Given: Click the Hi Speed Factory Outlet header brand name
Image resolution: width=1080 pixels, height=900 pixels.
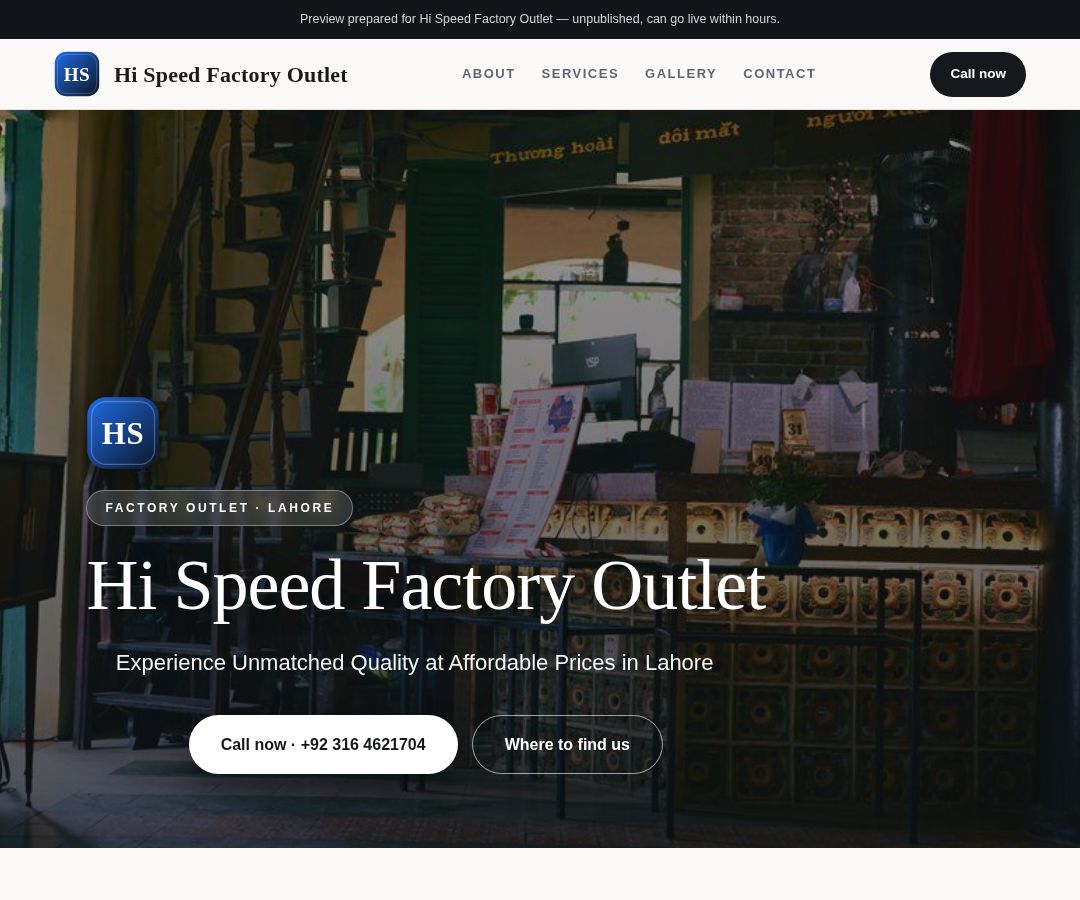Looking at the screenshot, I should (x=231, y=74).
